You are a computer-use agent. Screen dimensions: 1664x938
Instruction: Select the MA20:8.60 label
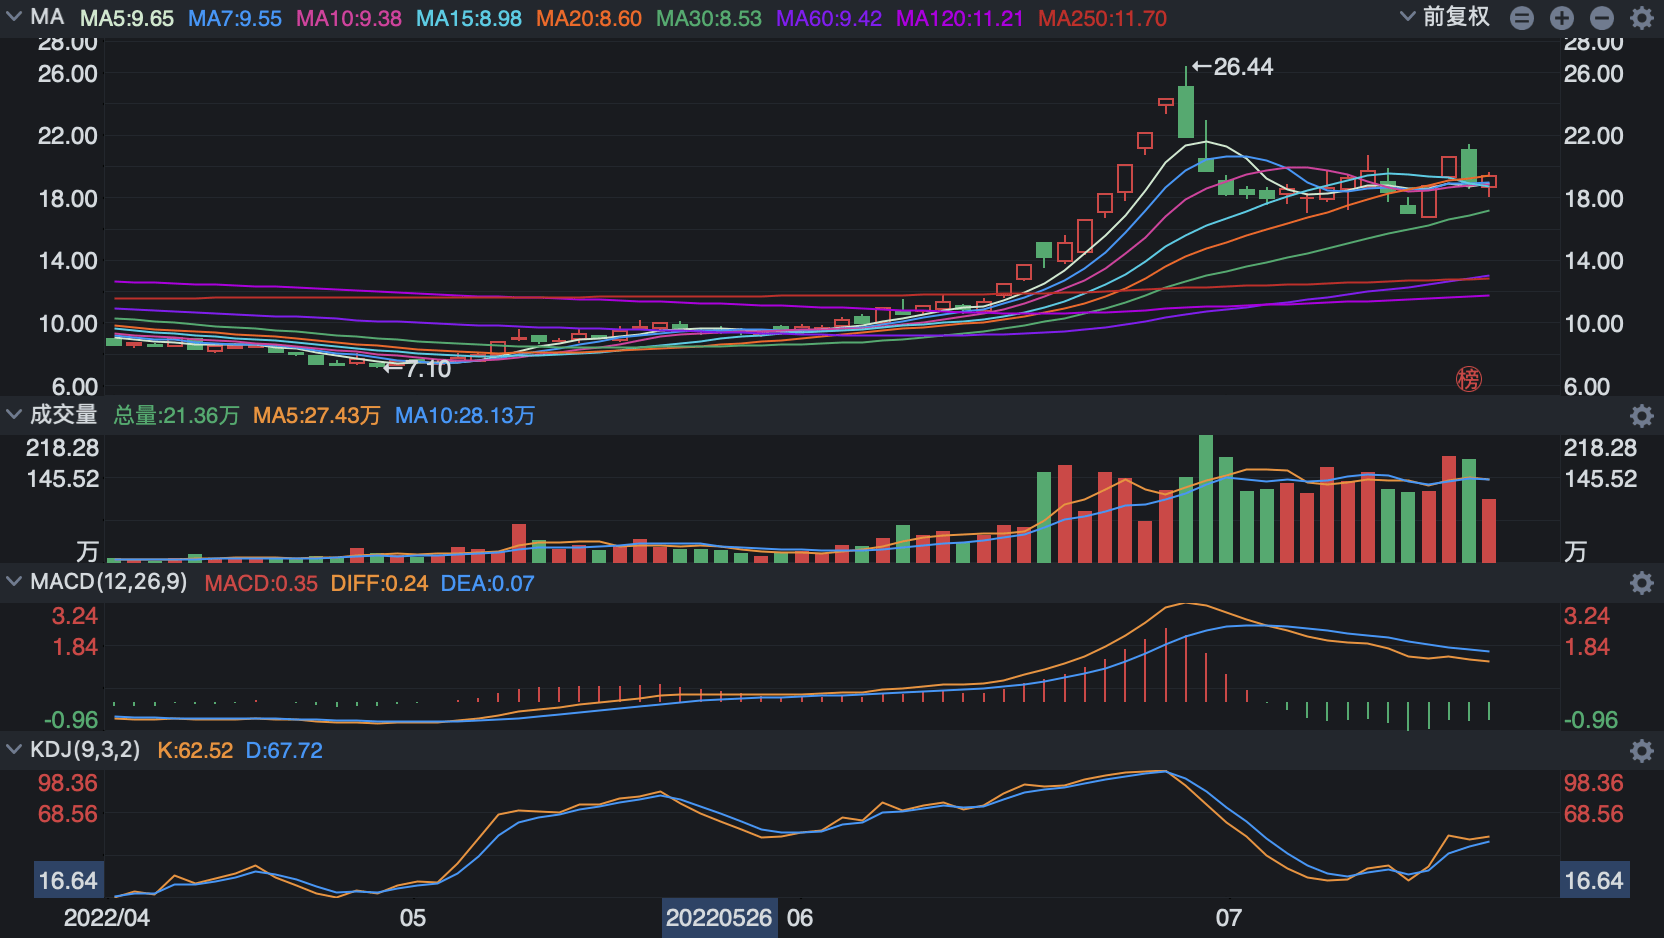tap(589, 19)
